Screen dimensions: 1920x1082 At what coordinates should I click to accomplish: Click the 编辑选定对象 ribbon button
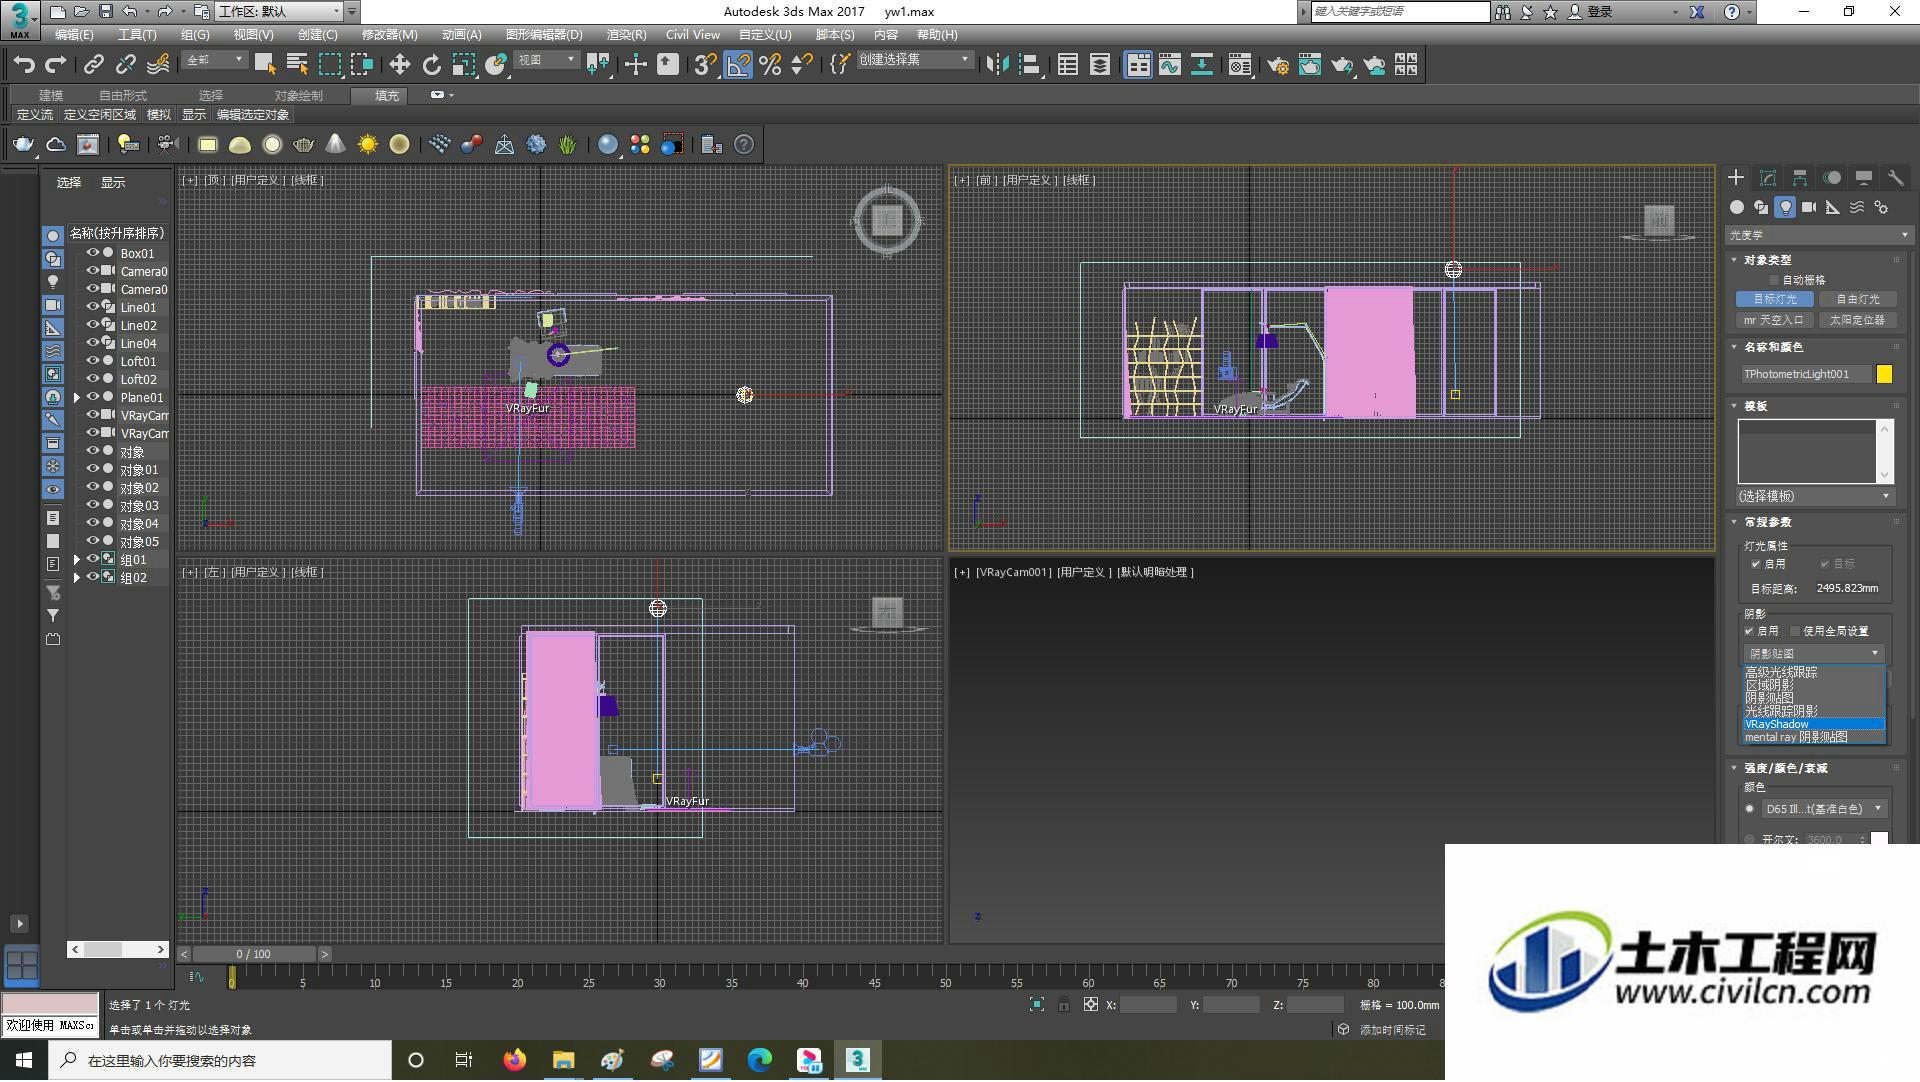(253, 115)
